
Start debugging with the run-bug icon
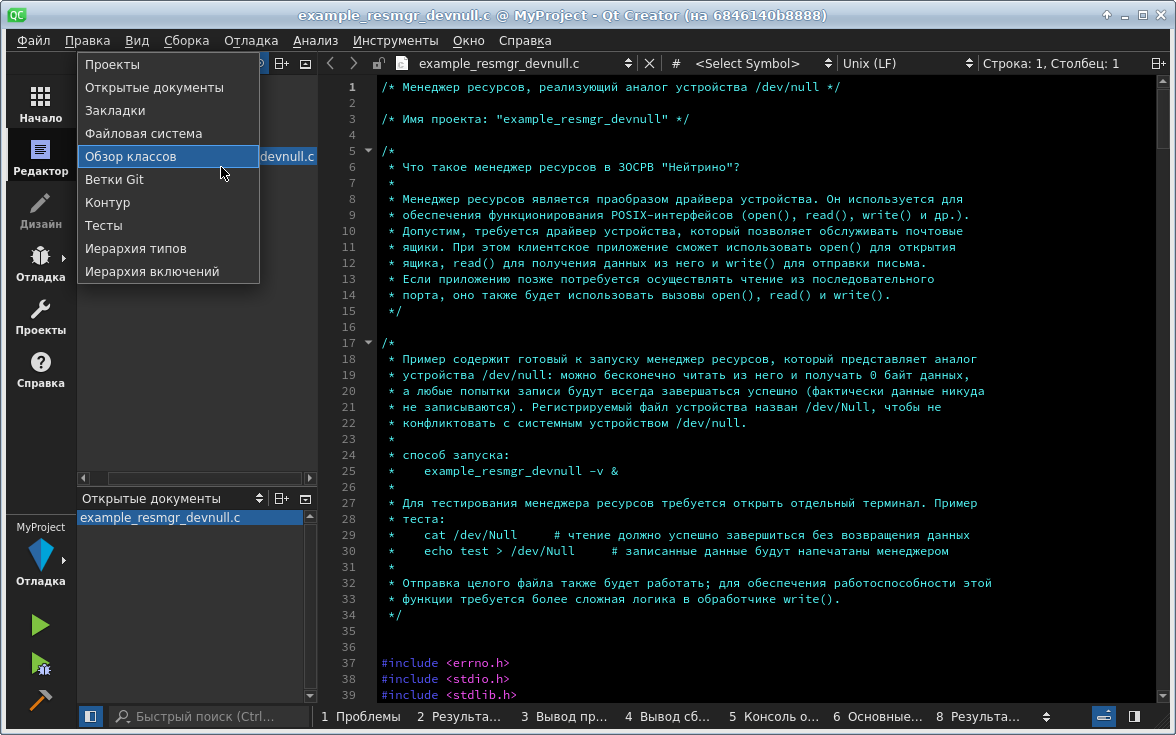pos(40,663)
